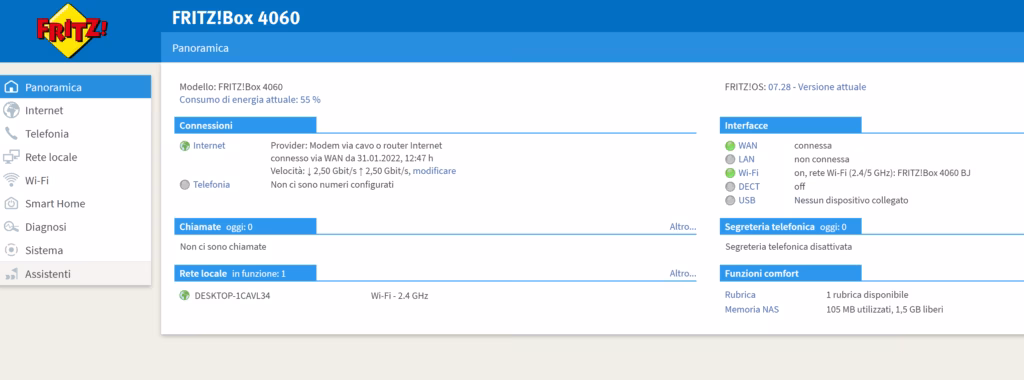
Task: Click "Segreteria telefonica disattivata" text
Action: tap(788, 247)
